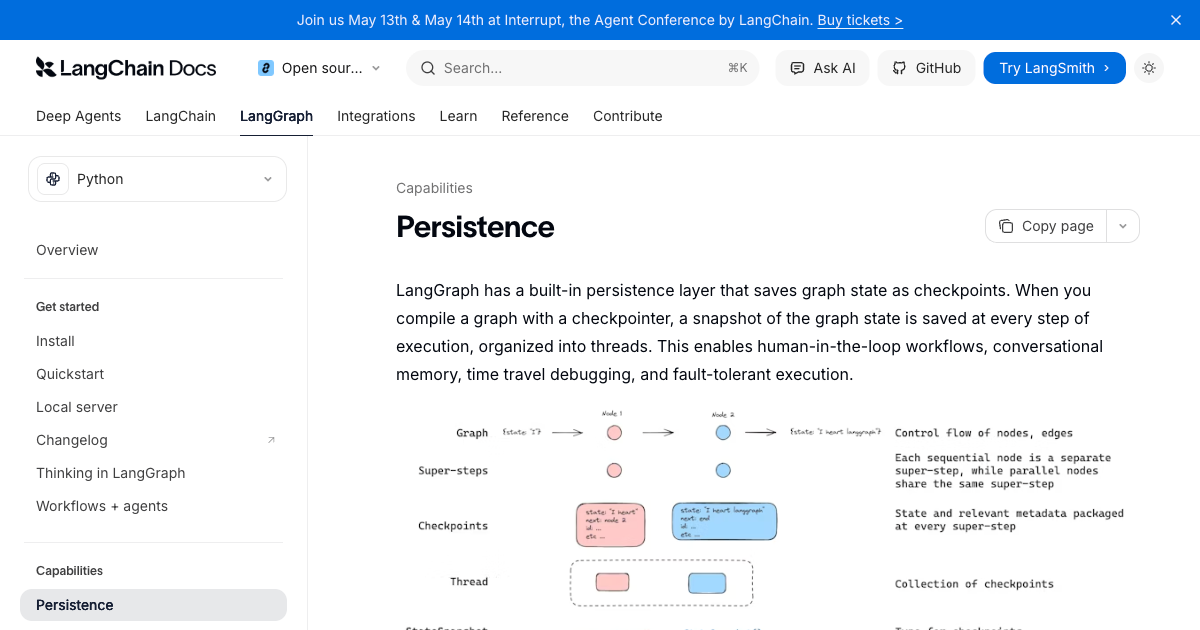
Task: Click the Get started section label
Action: tap(68, 307)
